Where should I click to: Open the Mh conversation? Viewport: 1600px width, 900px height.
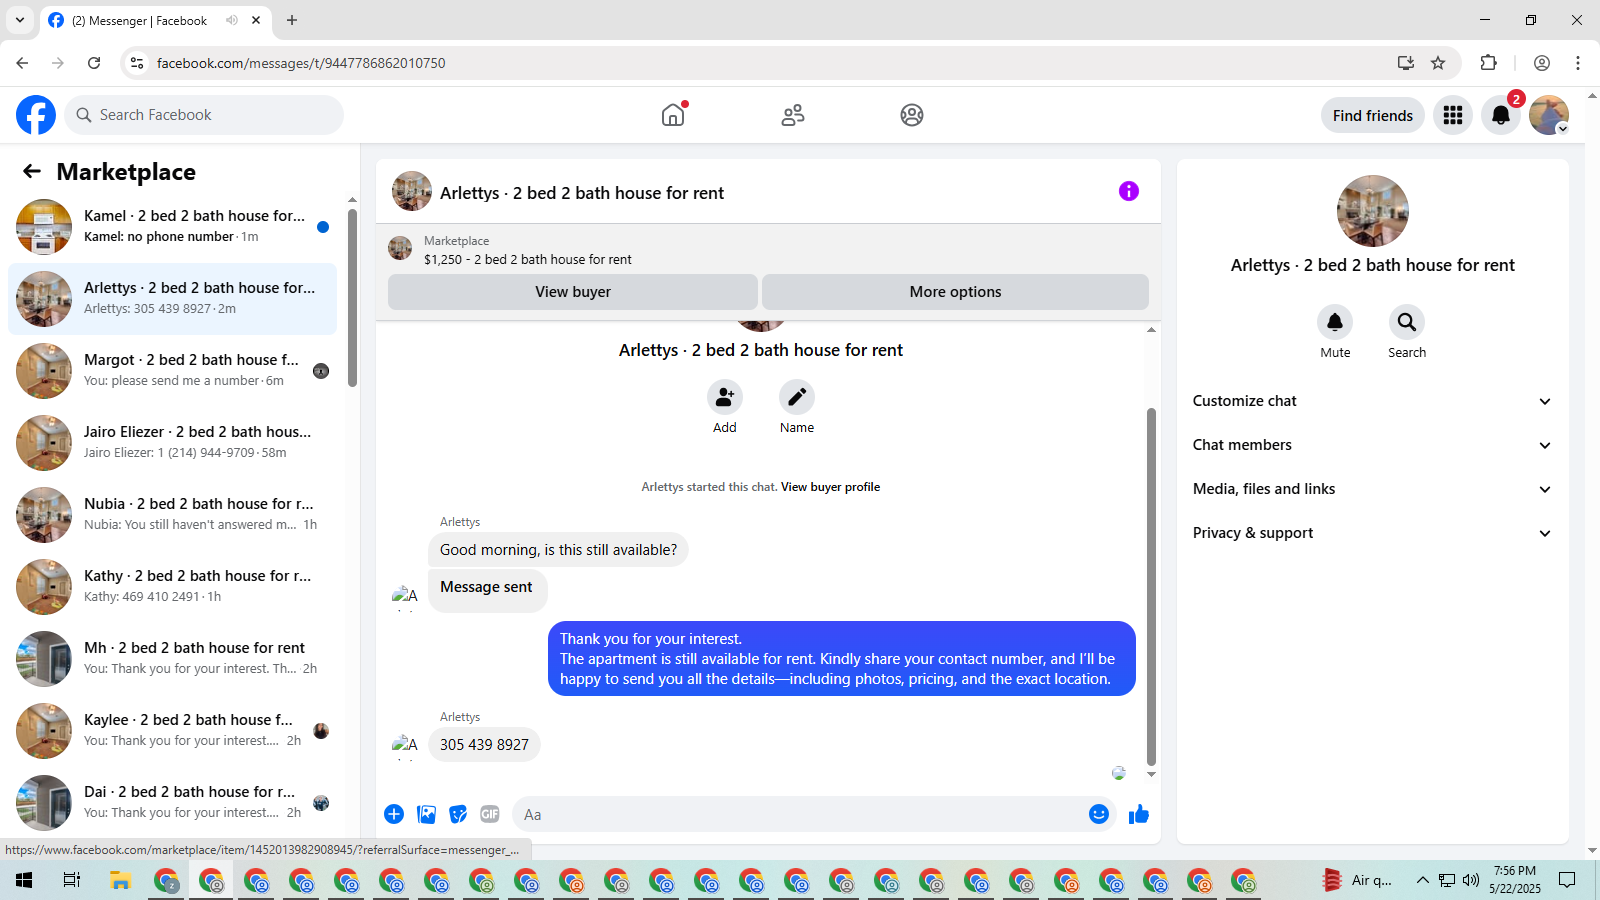tap(172, 659)
